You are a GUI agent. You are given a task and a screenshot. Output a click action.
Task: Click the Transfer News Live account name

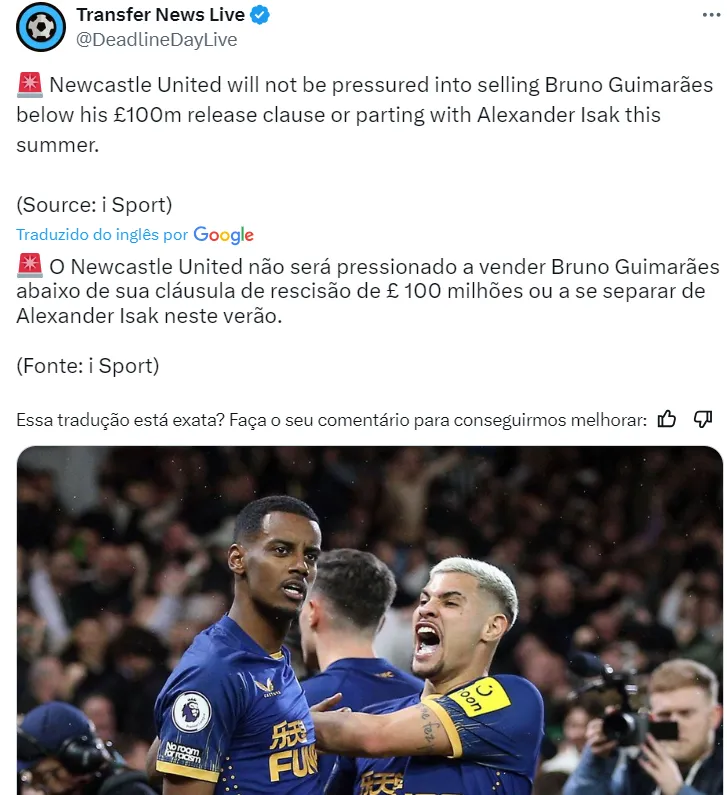[161, 15]
